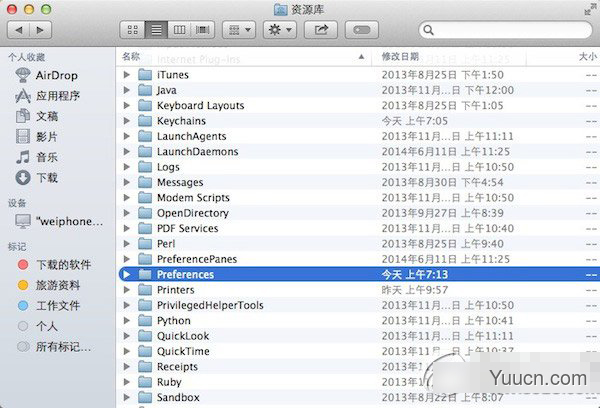
Task: Select the Logs folder icon
Action: tap(145, 167)
